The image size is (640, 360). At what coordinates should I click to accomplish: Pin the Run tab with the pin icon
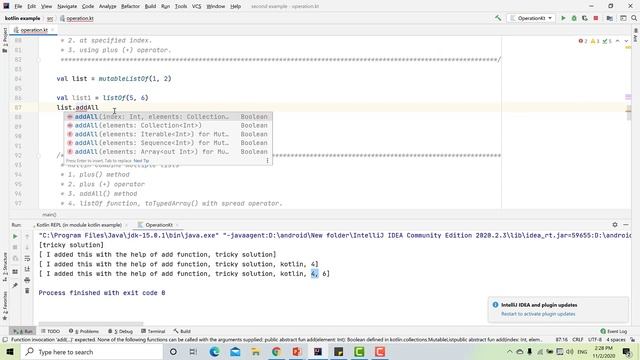(x=15, y=285)
